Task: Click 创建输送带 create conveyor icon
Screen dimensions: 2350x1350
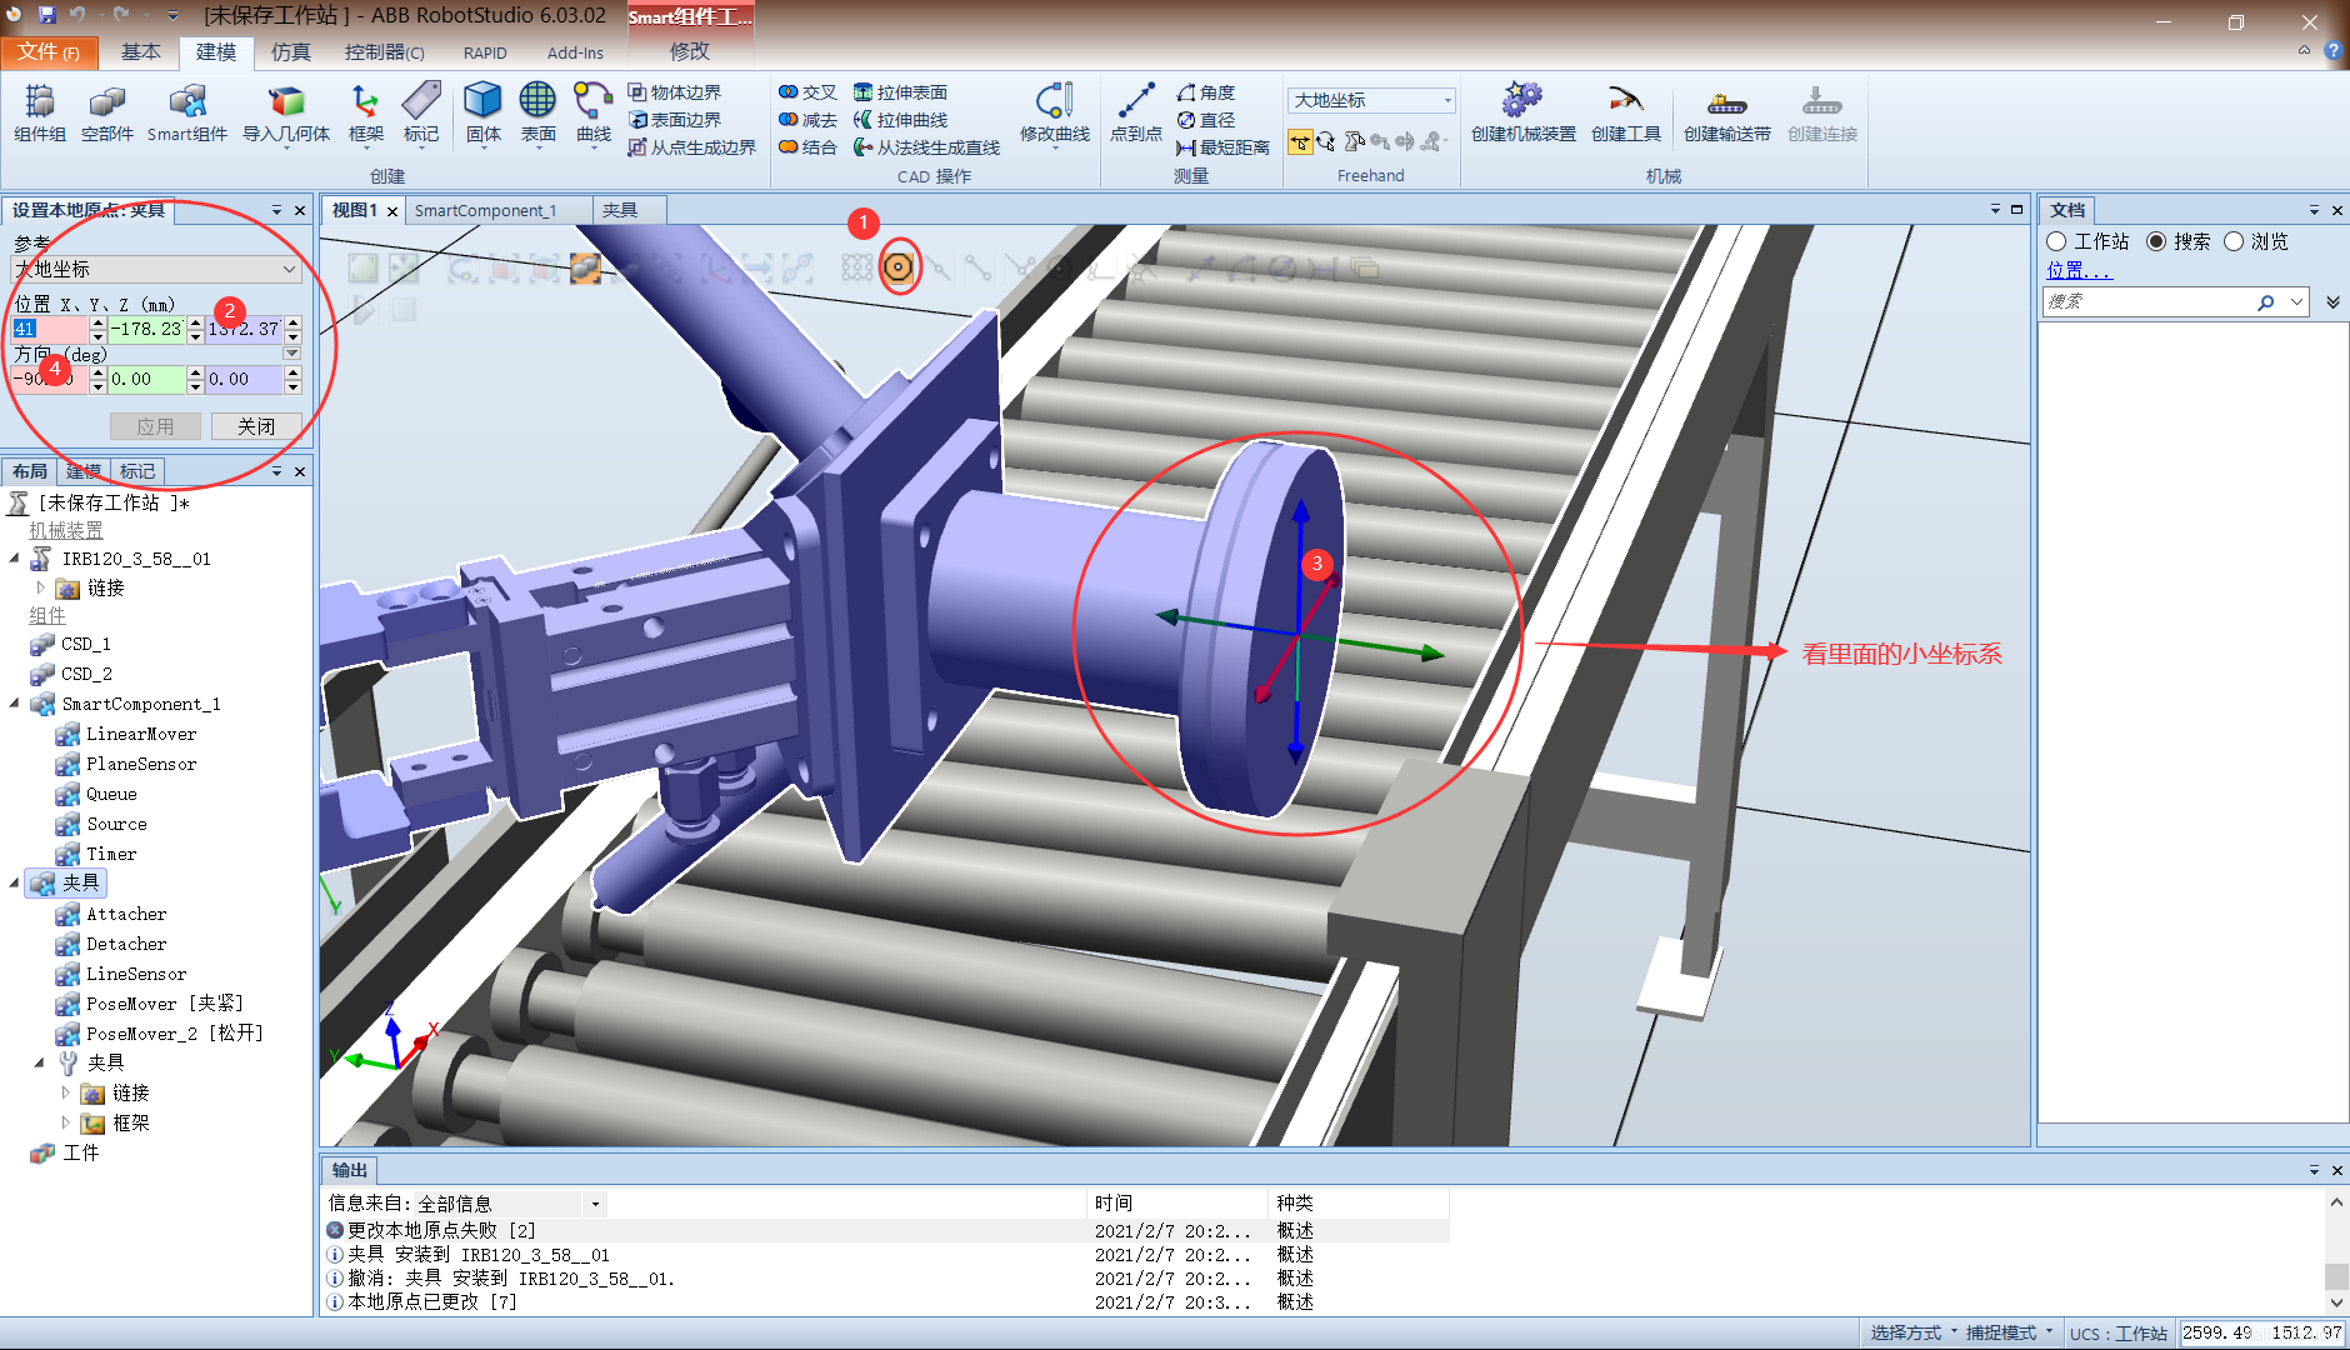Action: (1726, 112)
